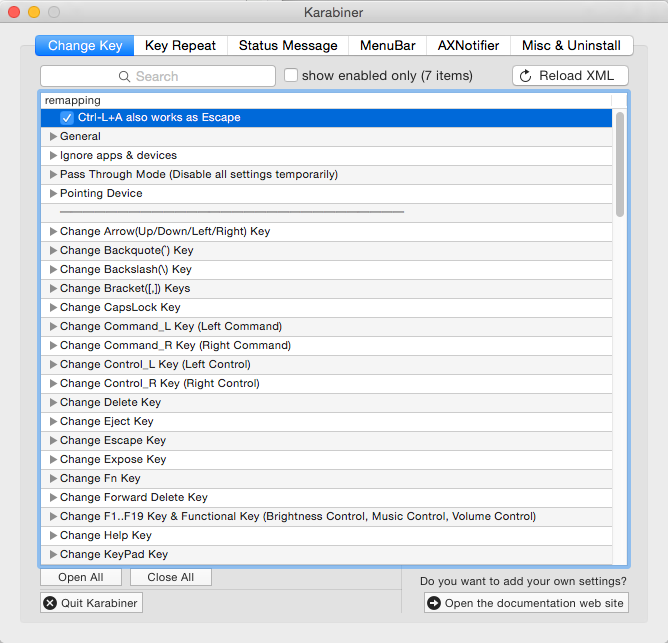Click "Do you want to add your own settings?"
Screen dimensions: 668x643
coord(523,581)
